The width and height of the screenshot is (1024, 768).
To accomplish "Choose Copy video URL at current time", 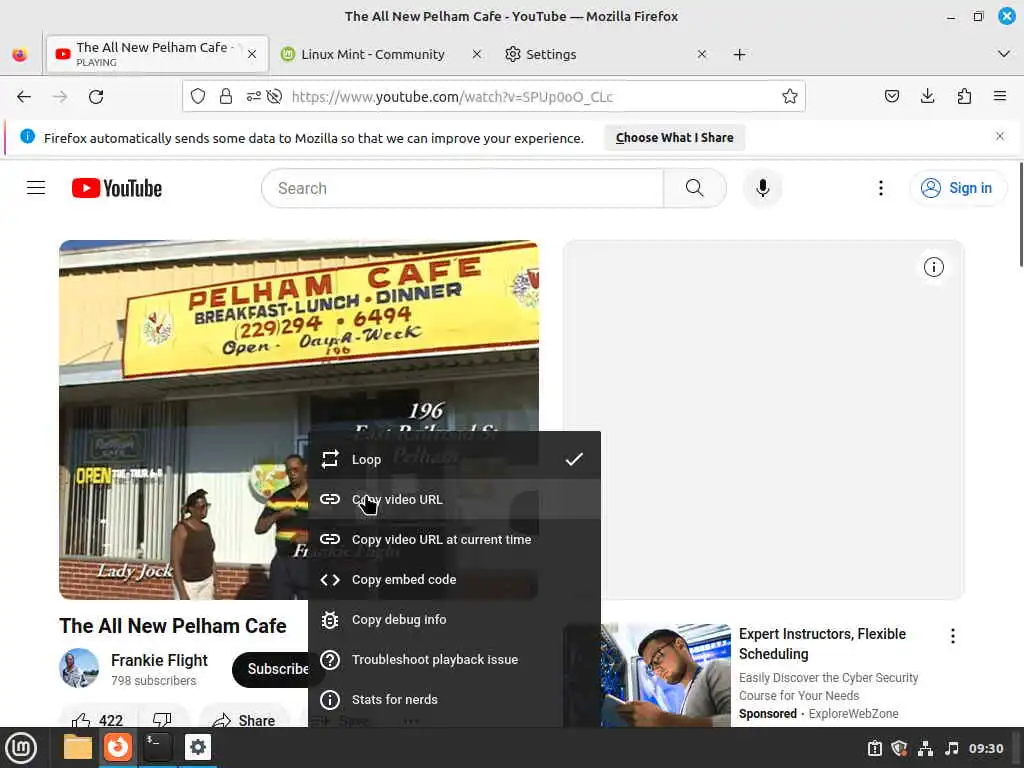I will 454,539.
